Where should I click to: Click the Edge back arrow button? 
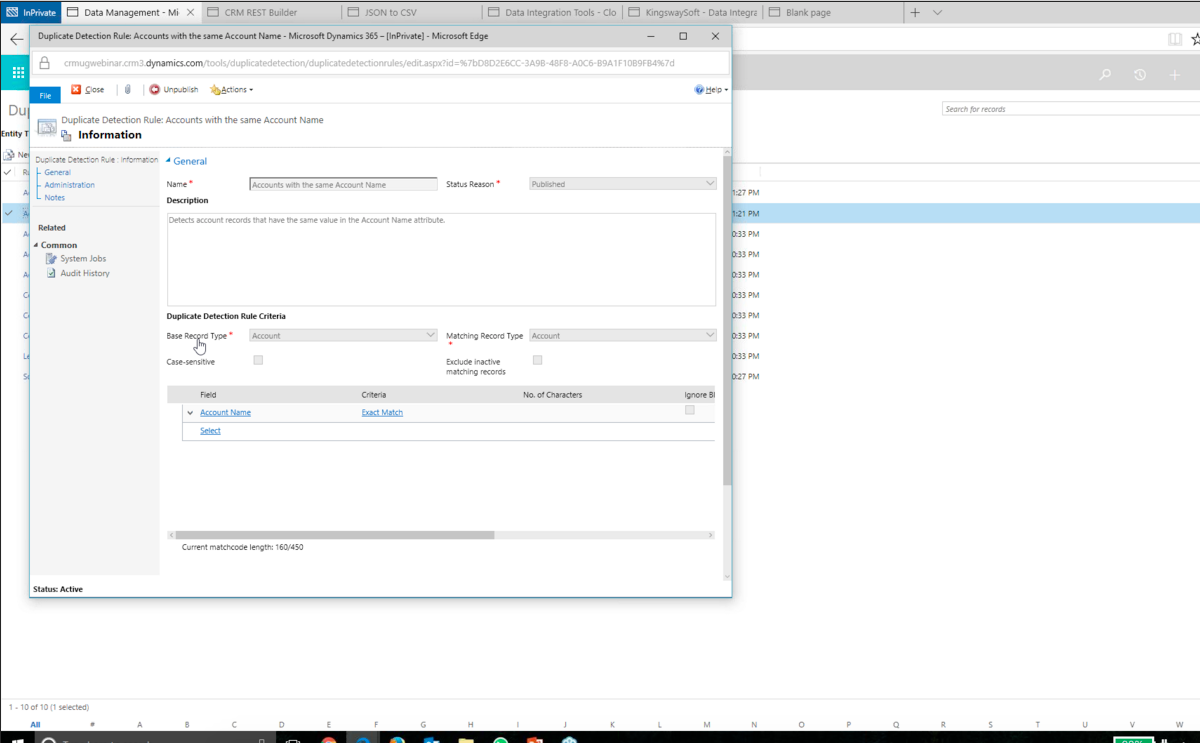coord(16,40)
